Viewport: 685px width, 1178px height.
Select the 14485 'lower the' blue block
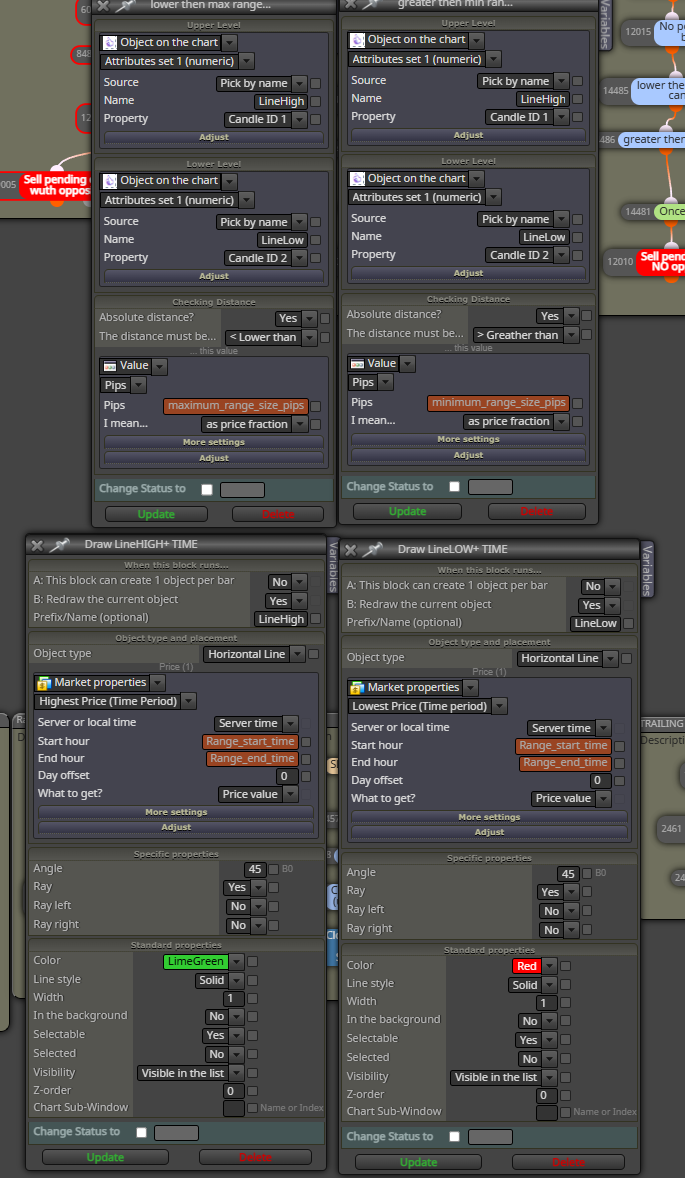click(x=658, y=91)
